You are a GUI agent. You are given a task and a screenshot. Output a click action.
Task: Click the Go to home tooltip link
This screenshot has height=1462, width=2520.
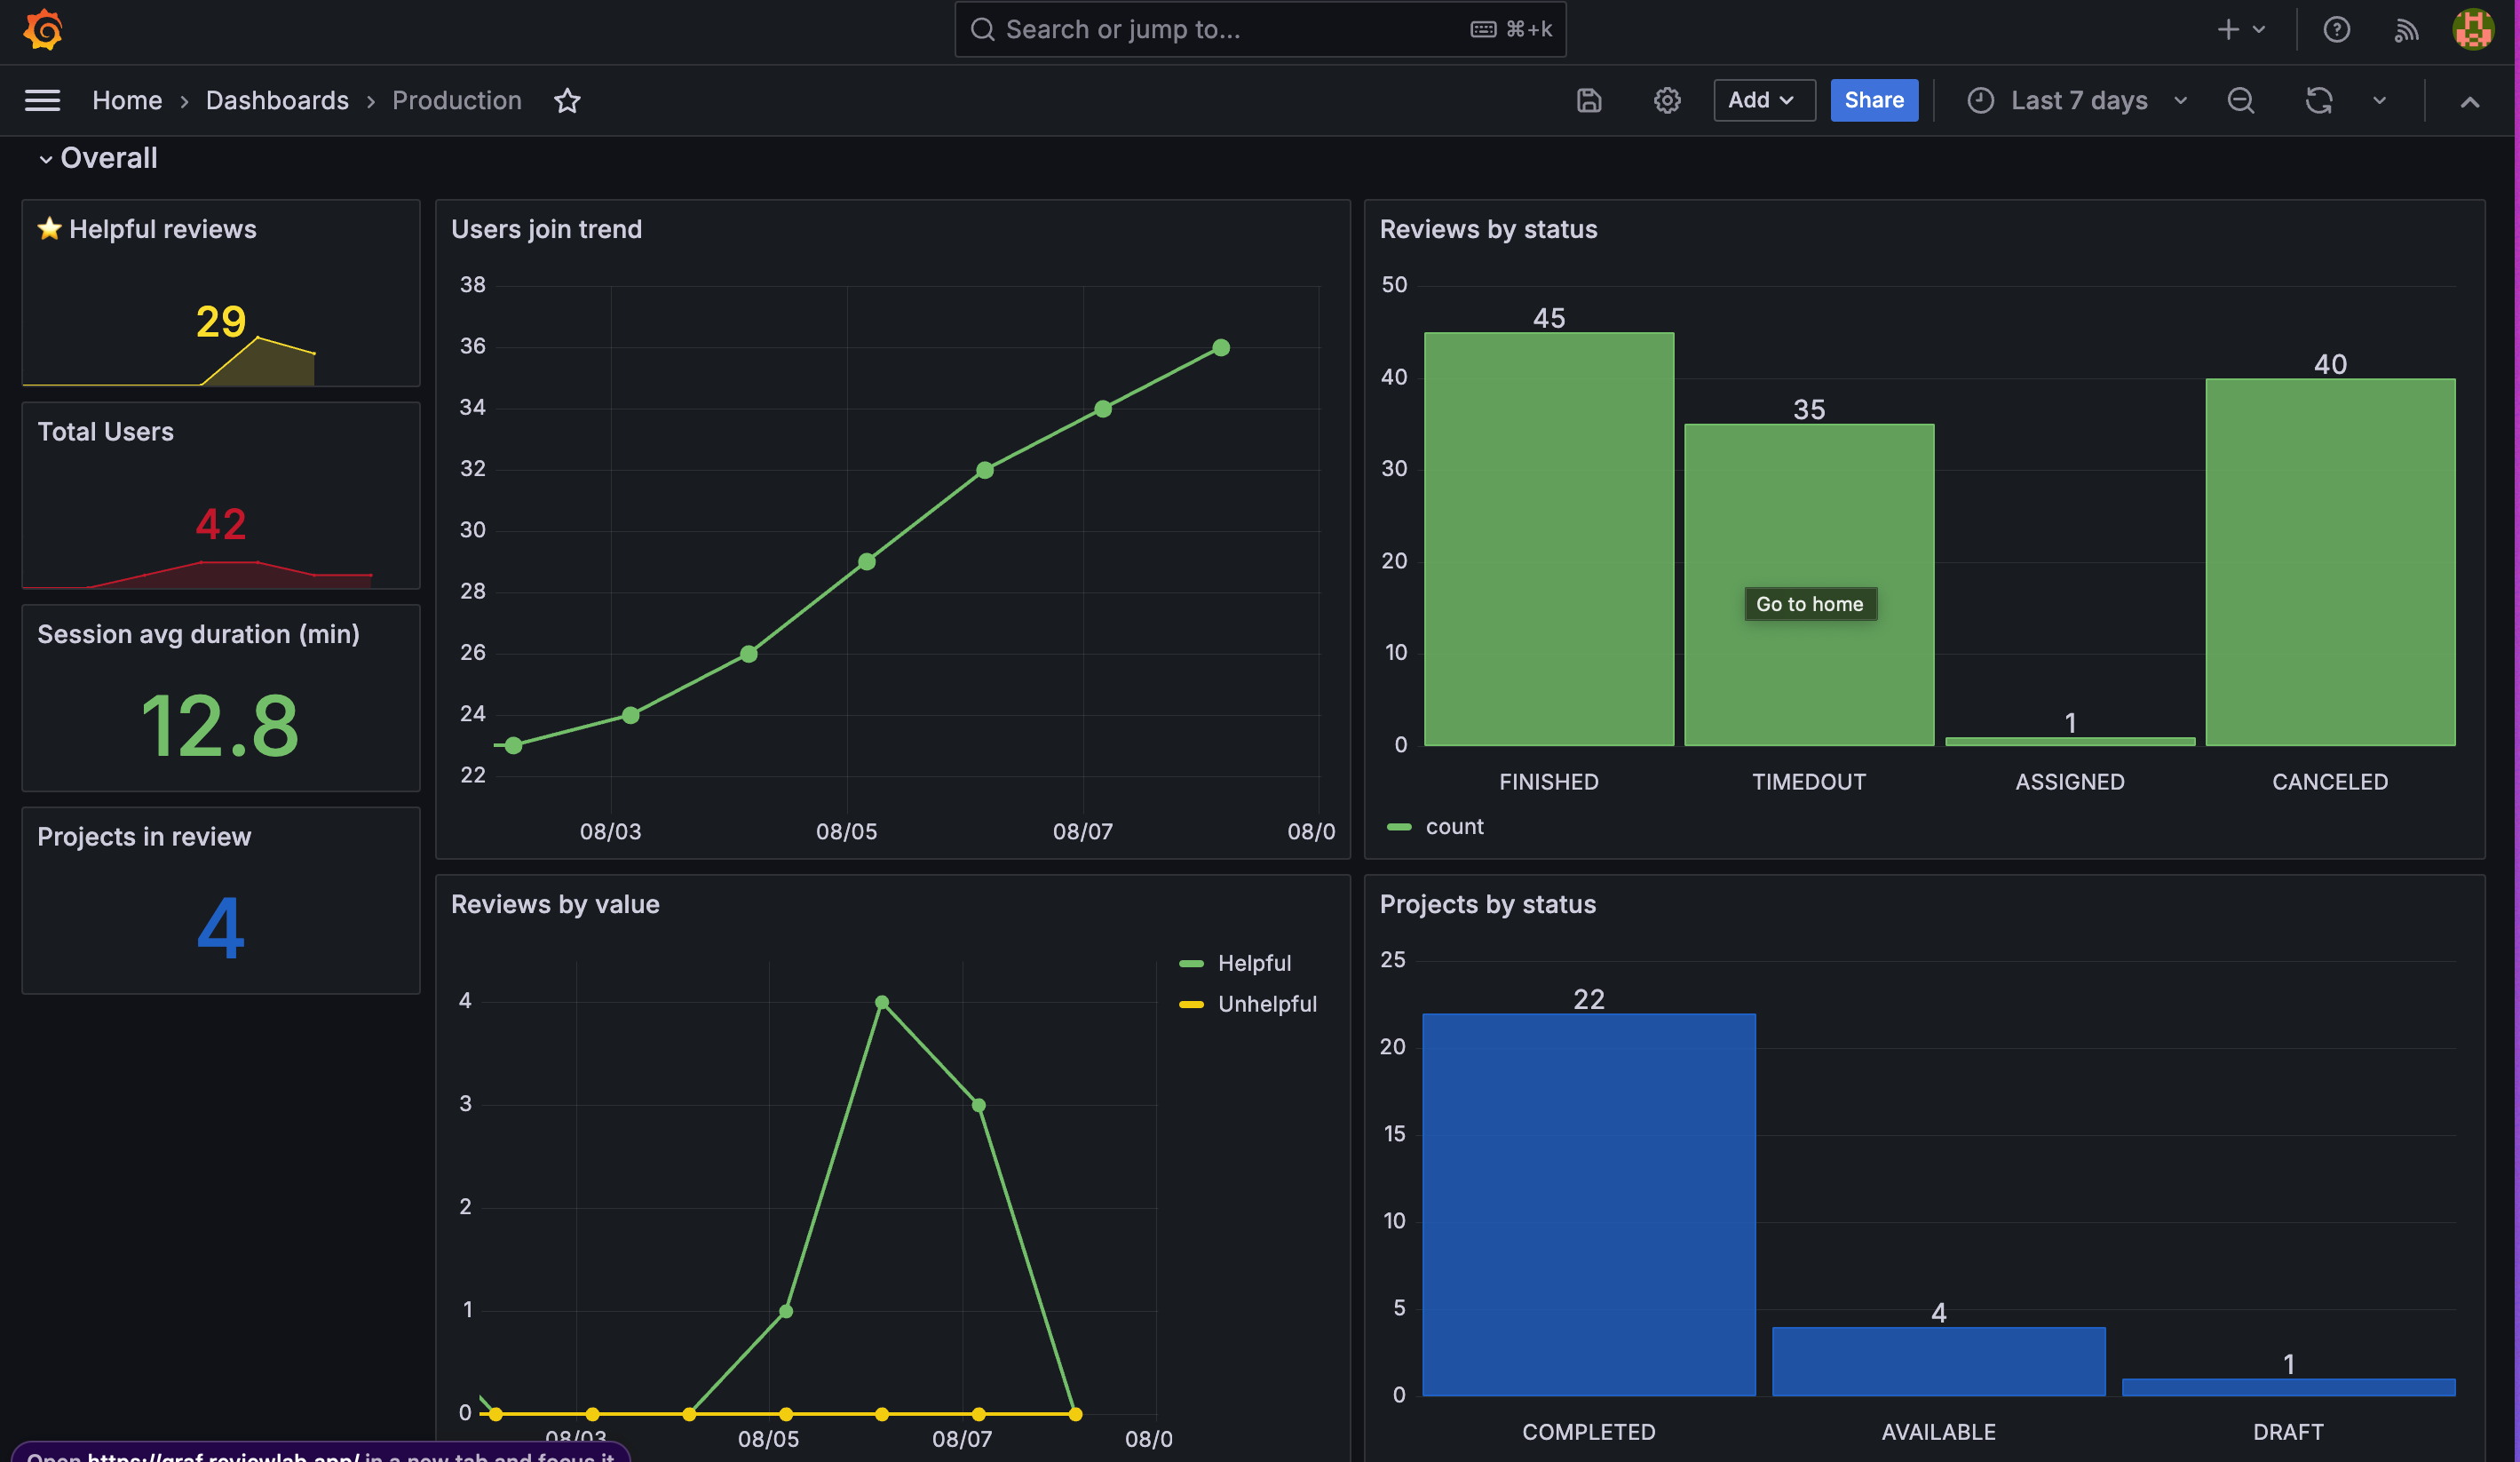pos(1809,604)
